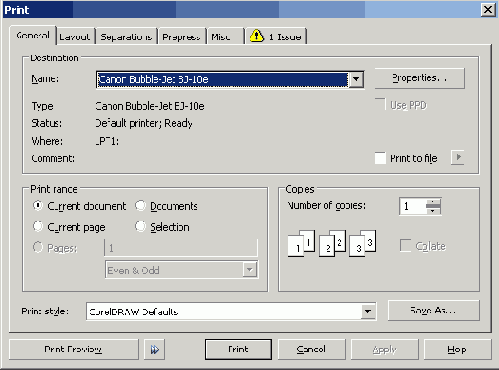Increase the number of copies
Image resolution: width=499 pixels, height=370 pixels.
click(x=433, y=202)
